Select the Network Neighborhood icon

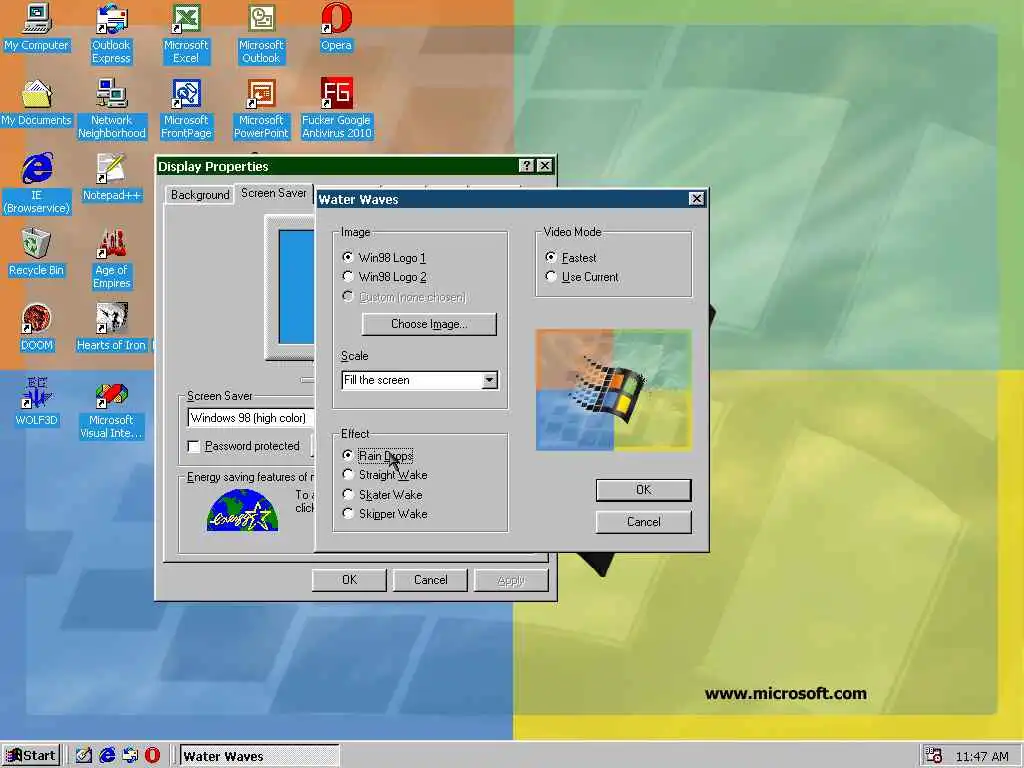click(x=112, y=108)
